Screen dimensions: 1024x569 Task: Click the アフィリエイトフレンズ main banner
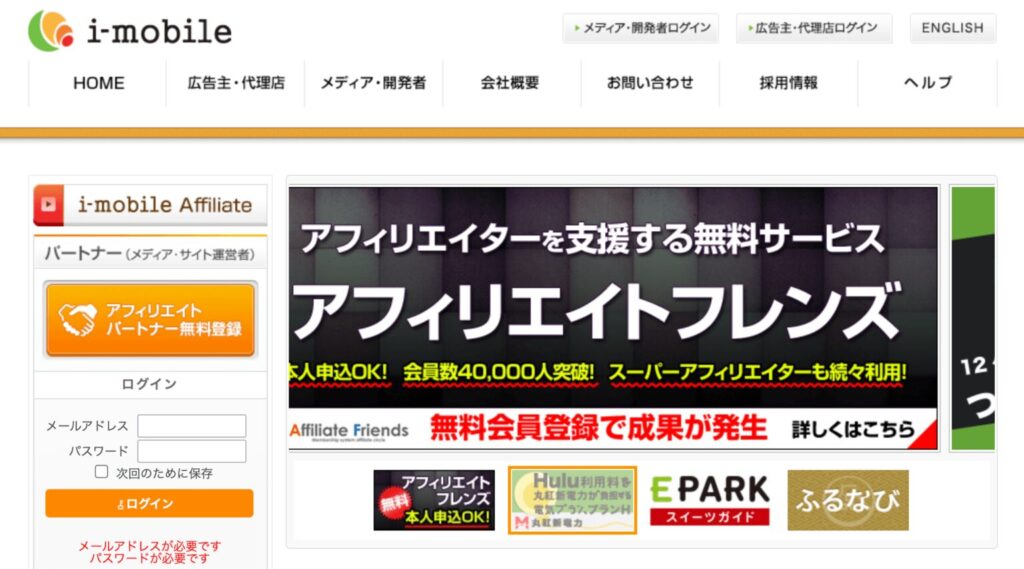[x=613, y=318]
